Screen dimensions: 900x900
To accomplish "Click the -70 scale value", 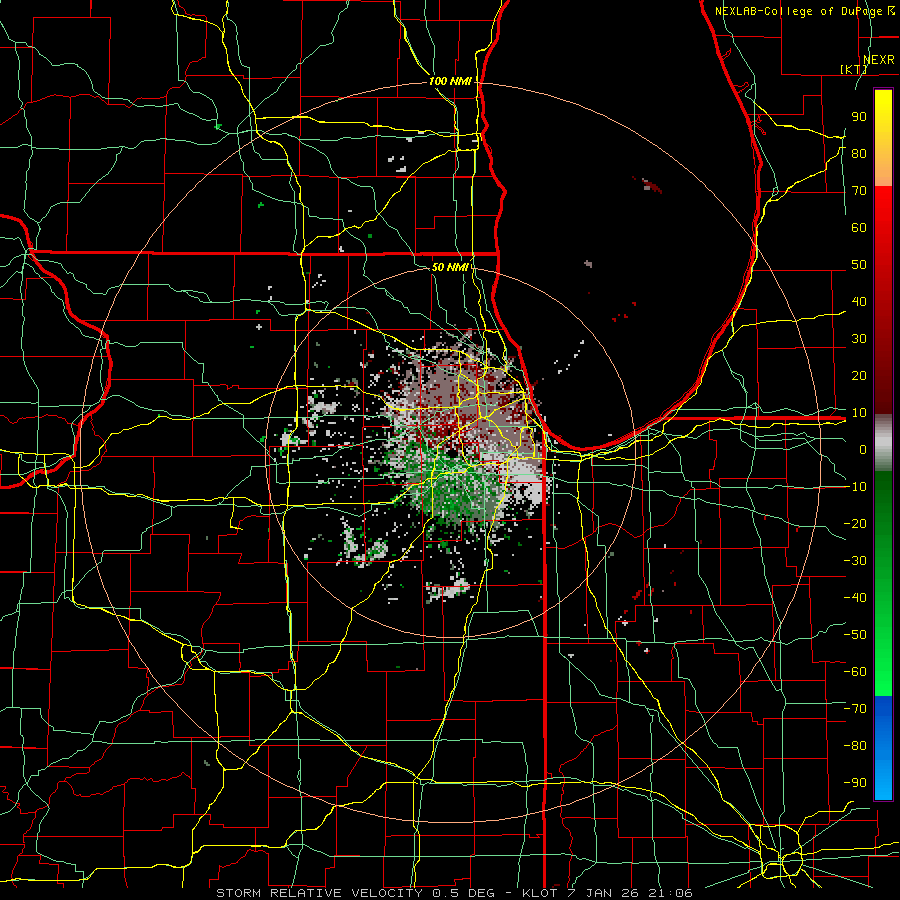I will 855,709.
